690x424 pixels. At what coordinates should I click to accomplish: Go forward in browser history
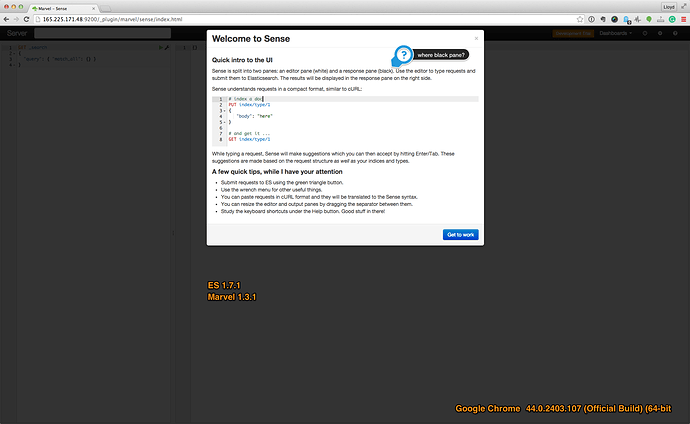pos(16,19)
